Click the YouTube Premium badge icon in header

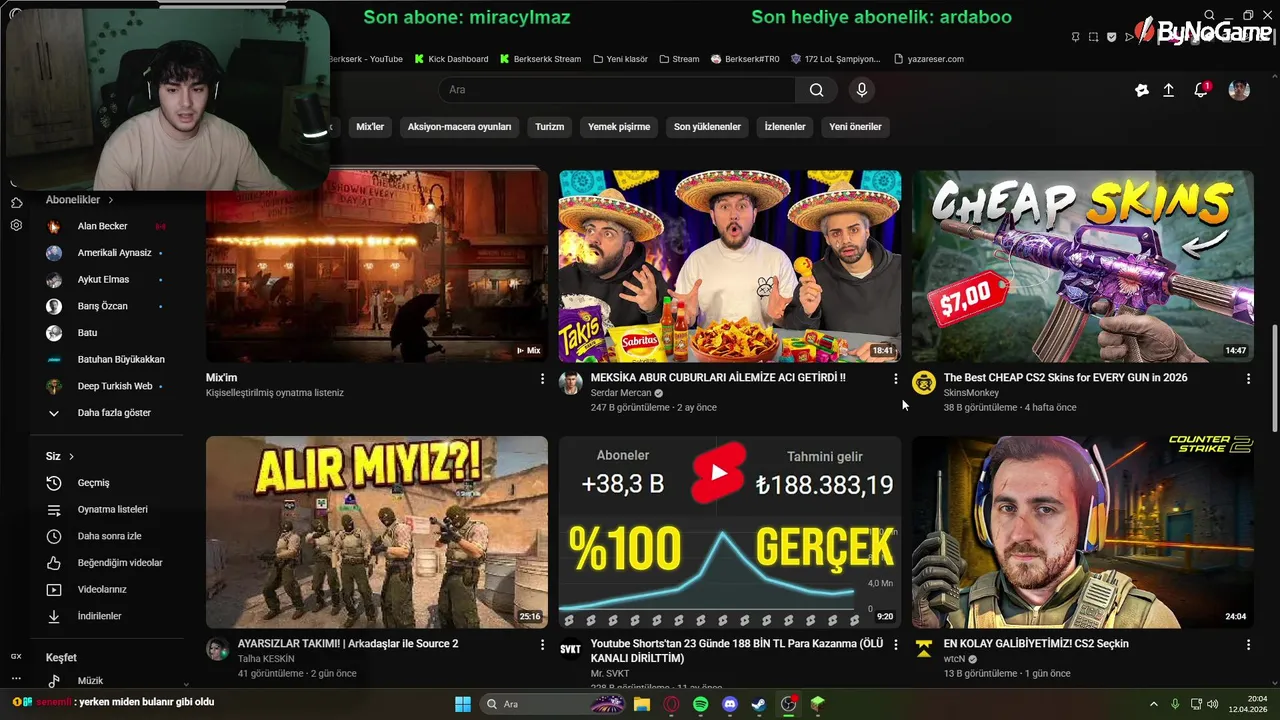[x=1141, y=90]
